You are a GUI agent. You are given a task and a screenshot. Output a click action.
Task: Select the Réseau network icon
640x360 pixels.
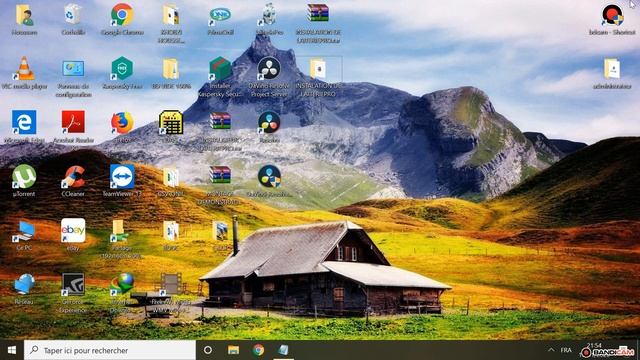[24, 289]
